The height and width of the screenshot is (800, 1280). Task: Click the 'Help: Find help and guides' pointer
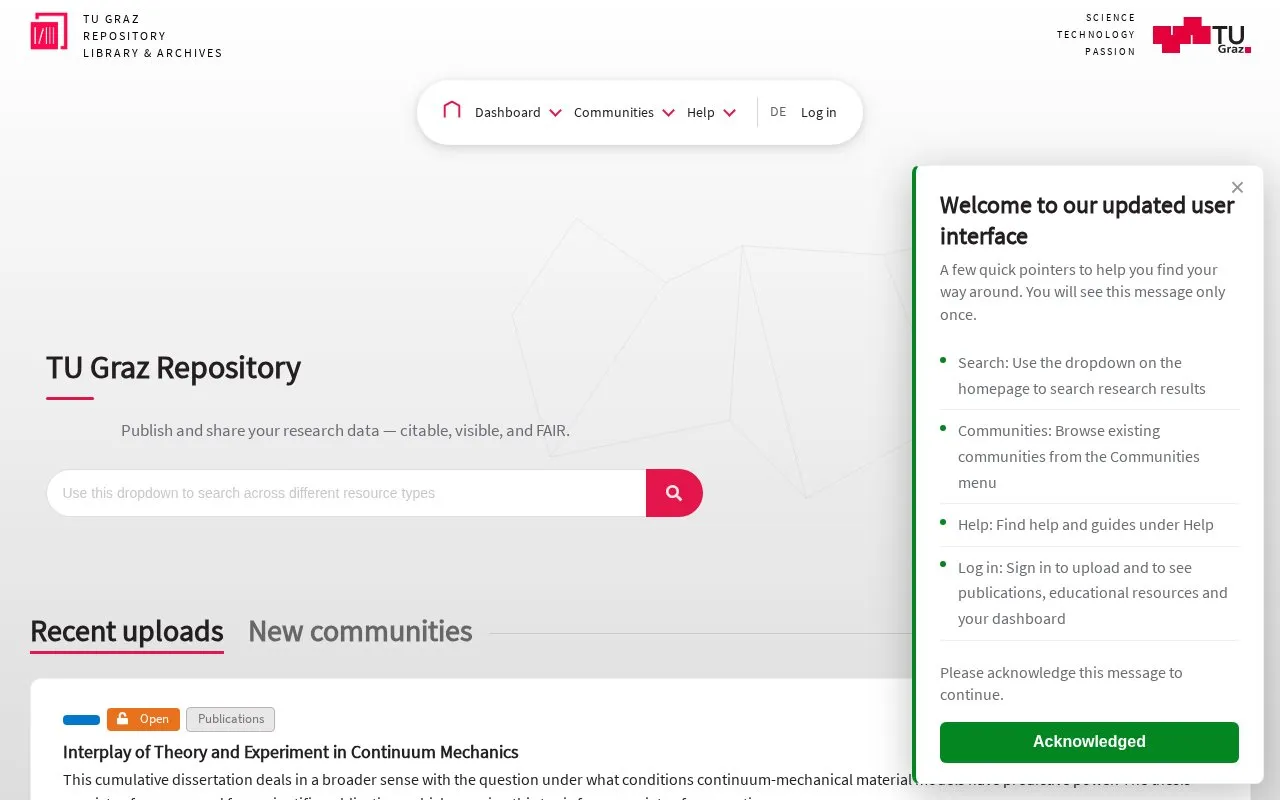(x=1086, y=525)
